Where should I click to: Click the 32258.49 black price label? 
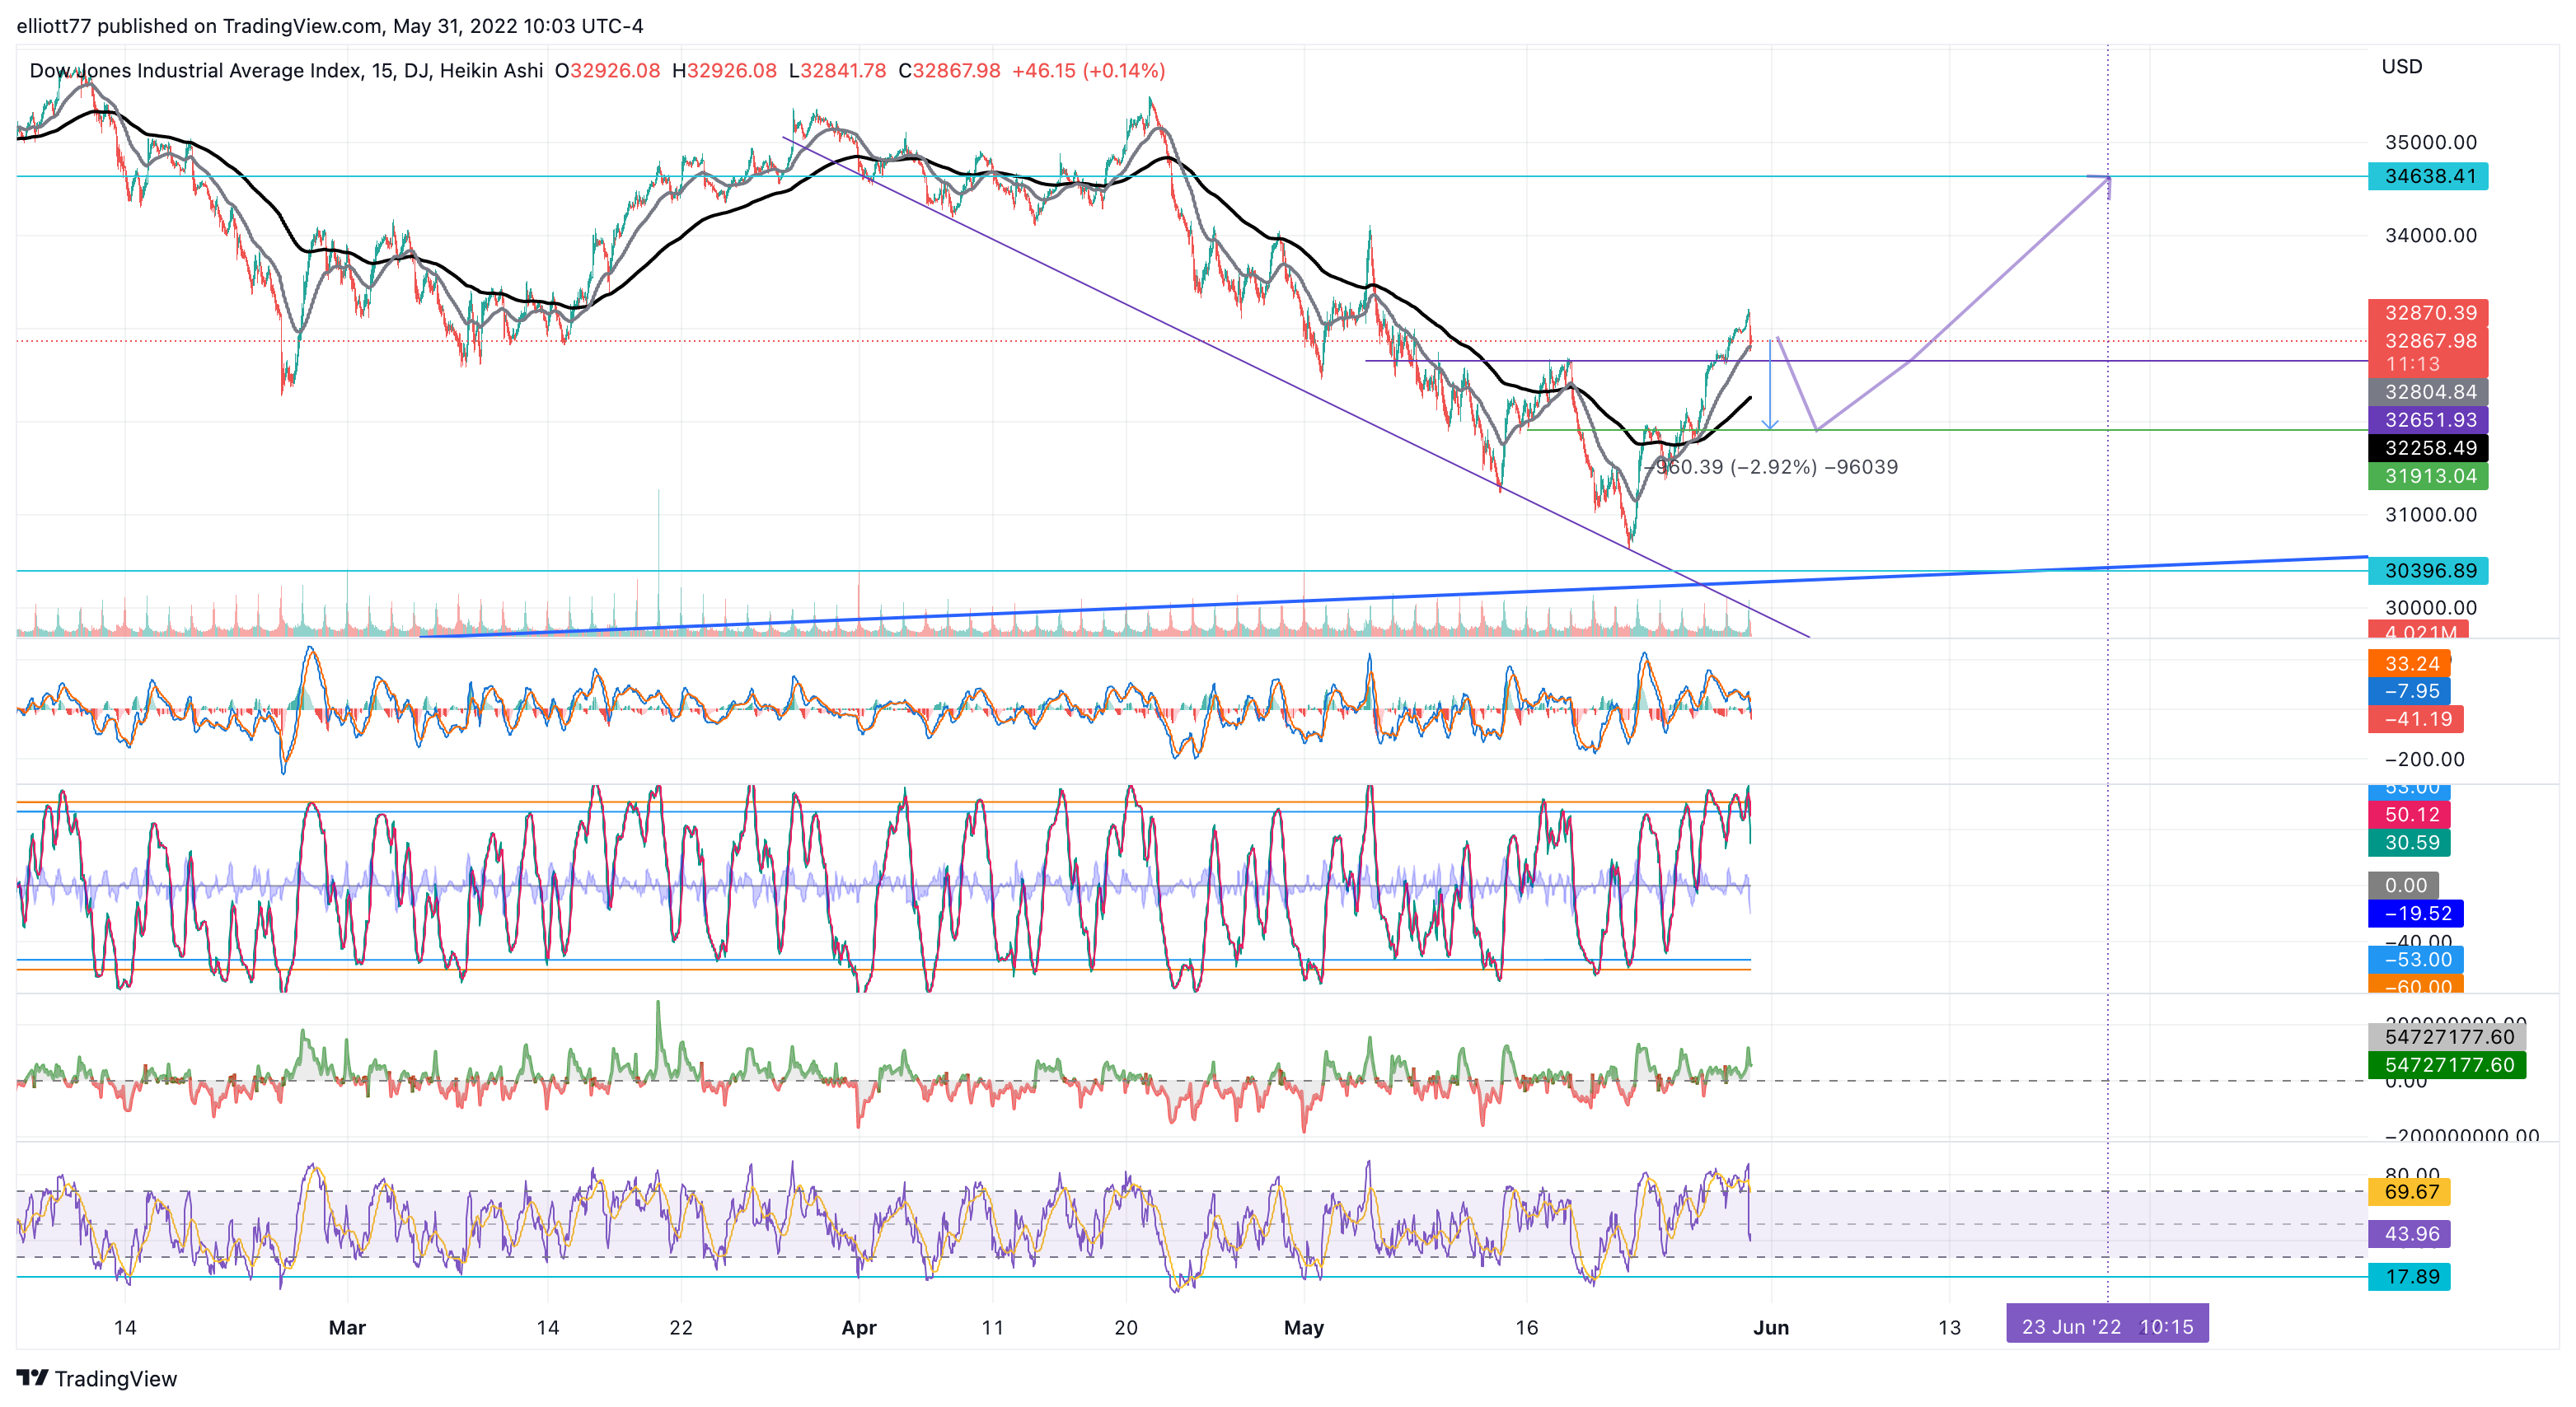[x=2428, y=448]
